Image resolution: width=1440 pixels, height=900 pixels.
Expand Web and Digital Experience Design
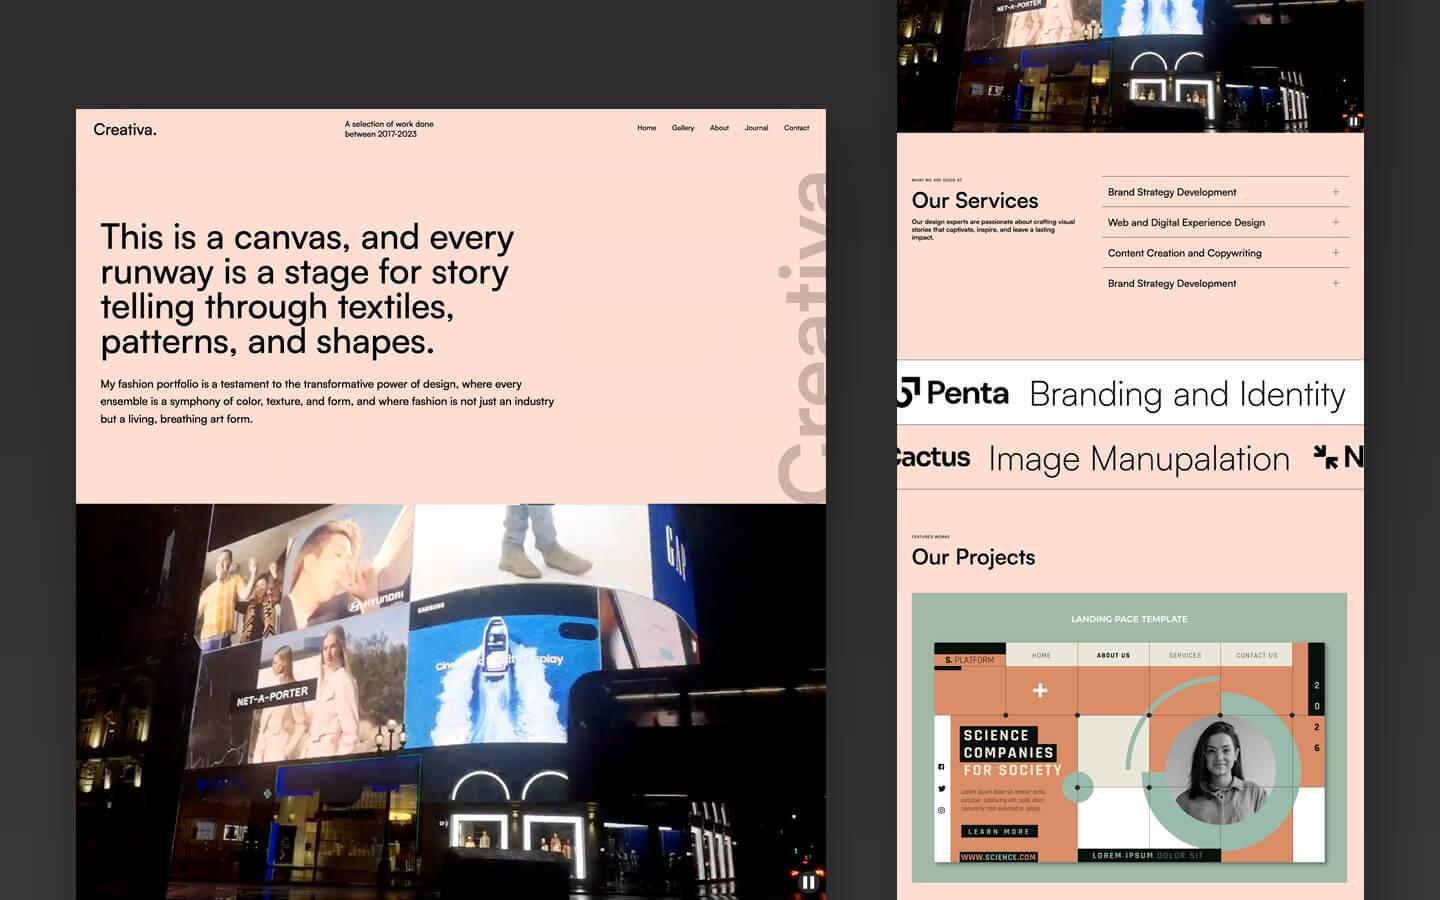tap(1335, 222)
